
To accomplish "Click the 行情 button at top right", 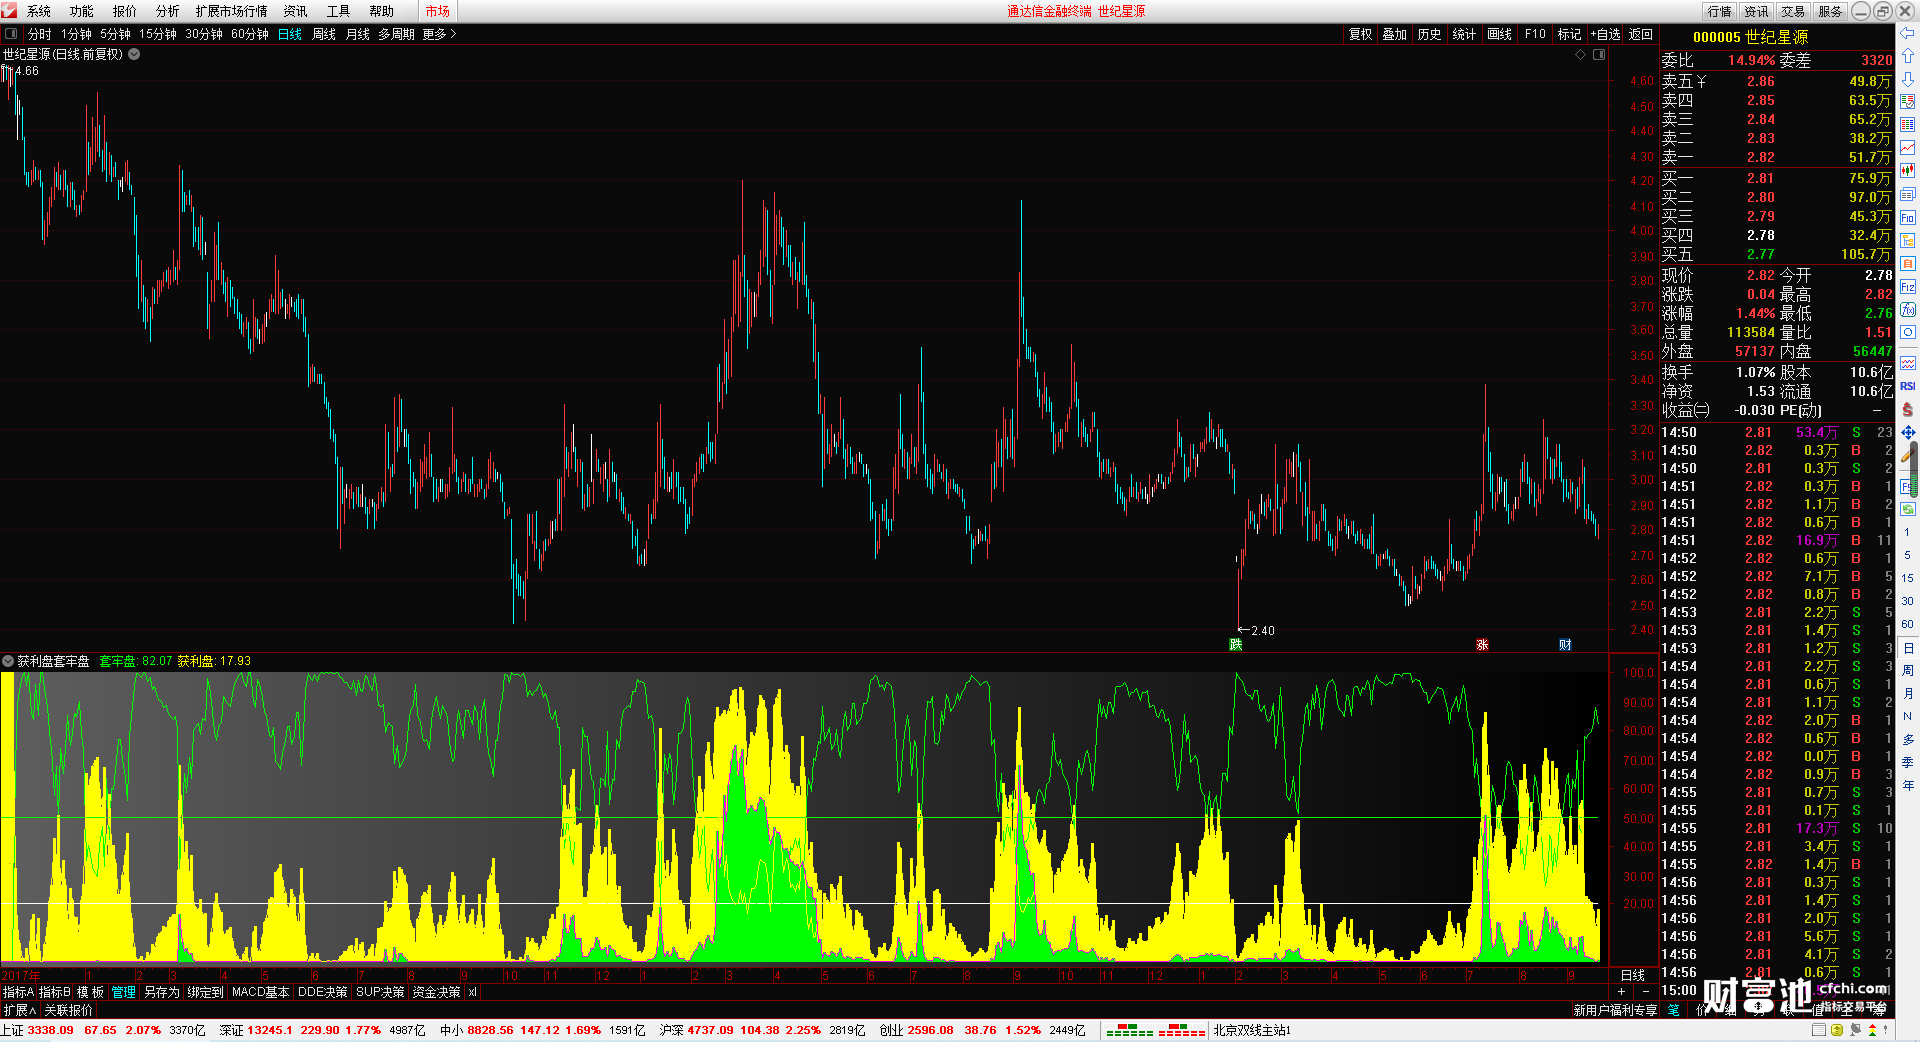I will 1720,11.
